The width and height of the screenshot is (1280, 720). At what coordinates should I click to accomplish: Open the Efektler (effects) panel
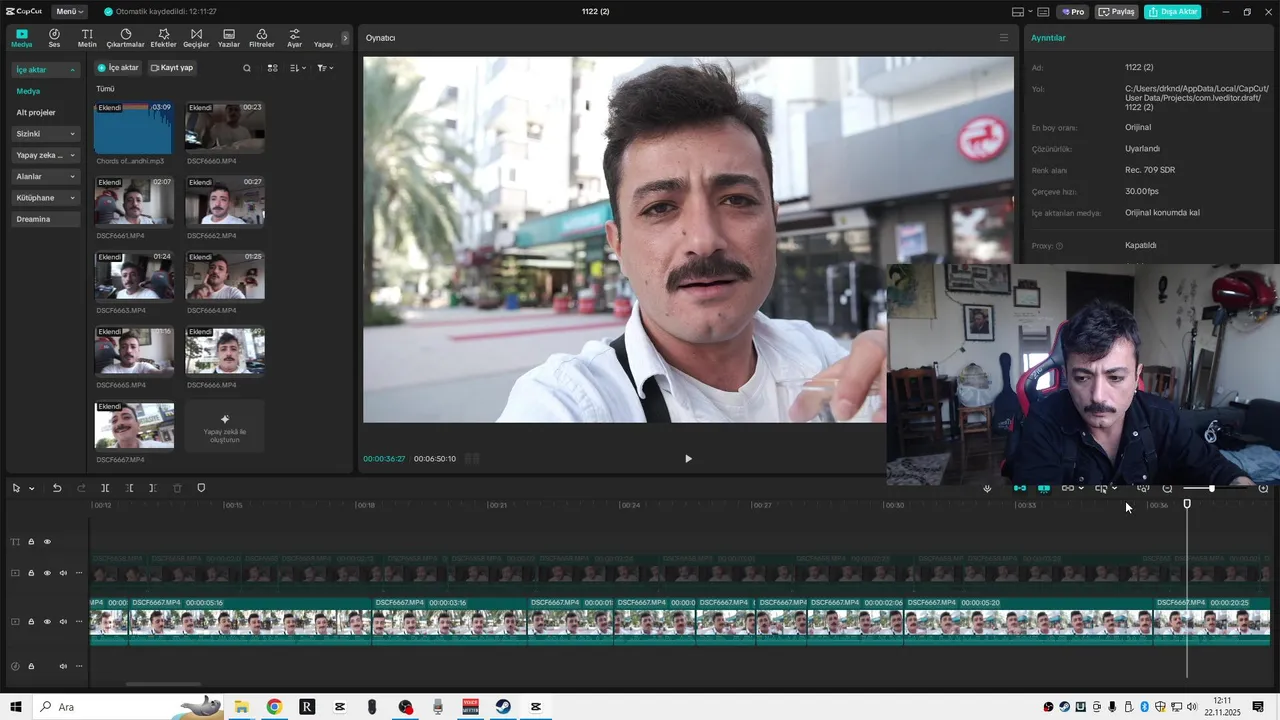[x=163, y=38]
